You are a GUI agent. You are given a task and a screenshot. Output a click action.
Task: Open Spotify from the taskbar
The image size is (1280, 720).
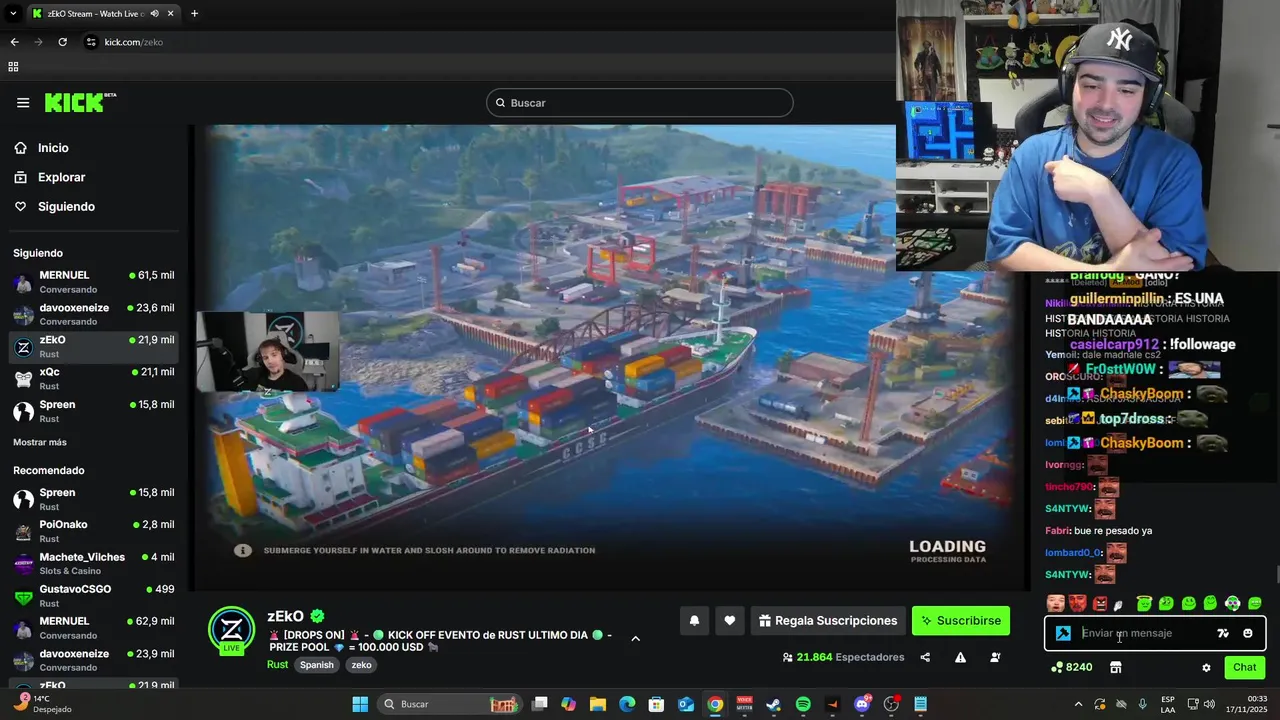(803, 704)
